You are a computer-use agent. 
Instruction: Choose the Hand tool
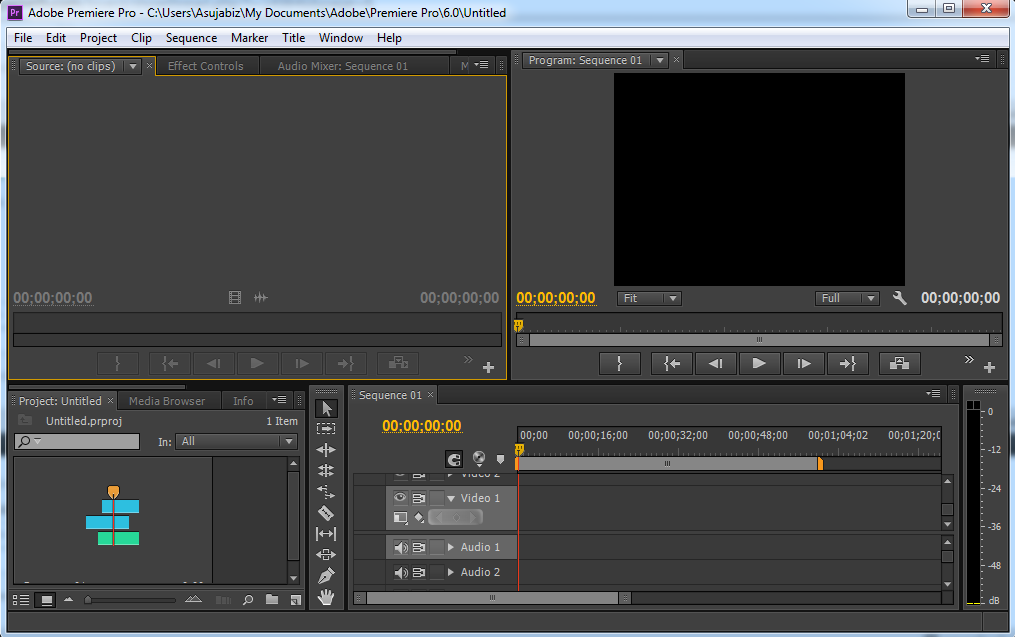coord(326,597)
